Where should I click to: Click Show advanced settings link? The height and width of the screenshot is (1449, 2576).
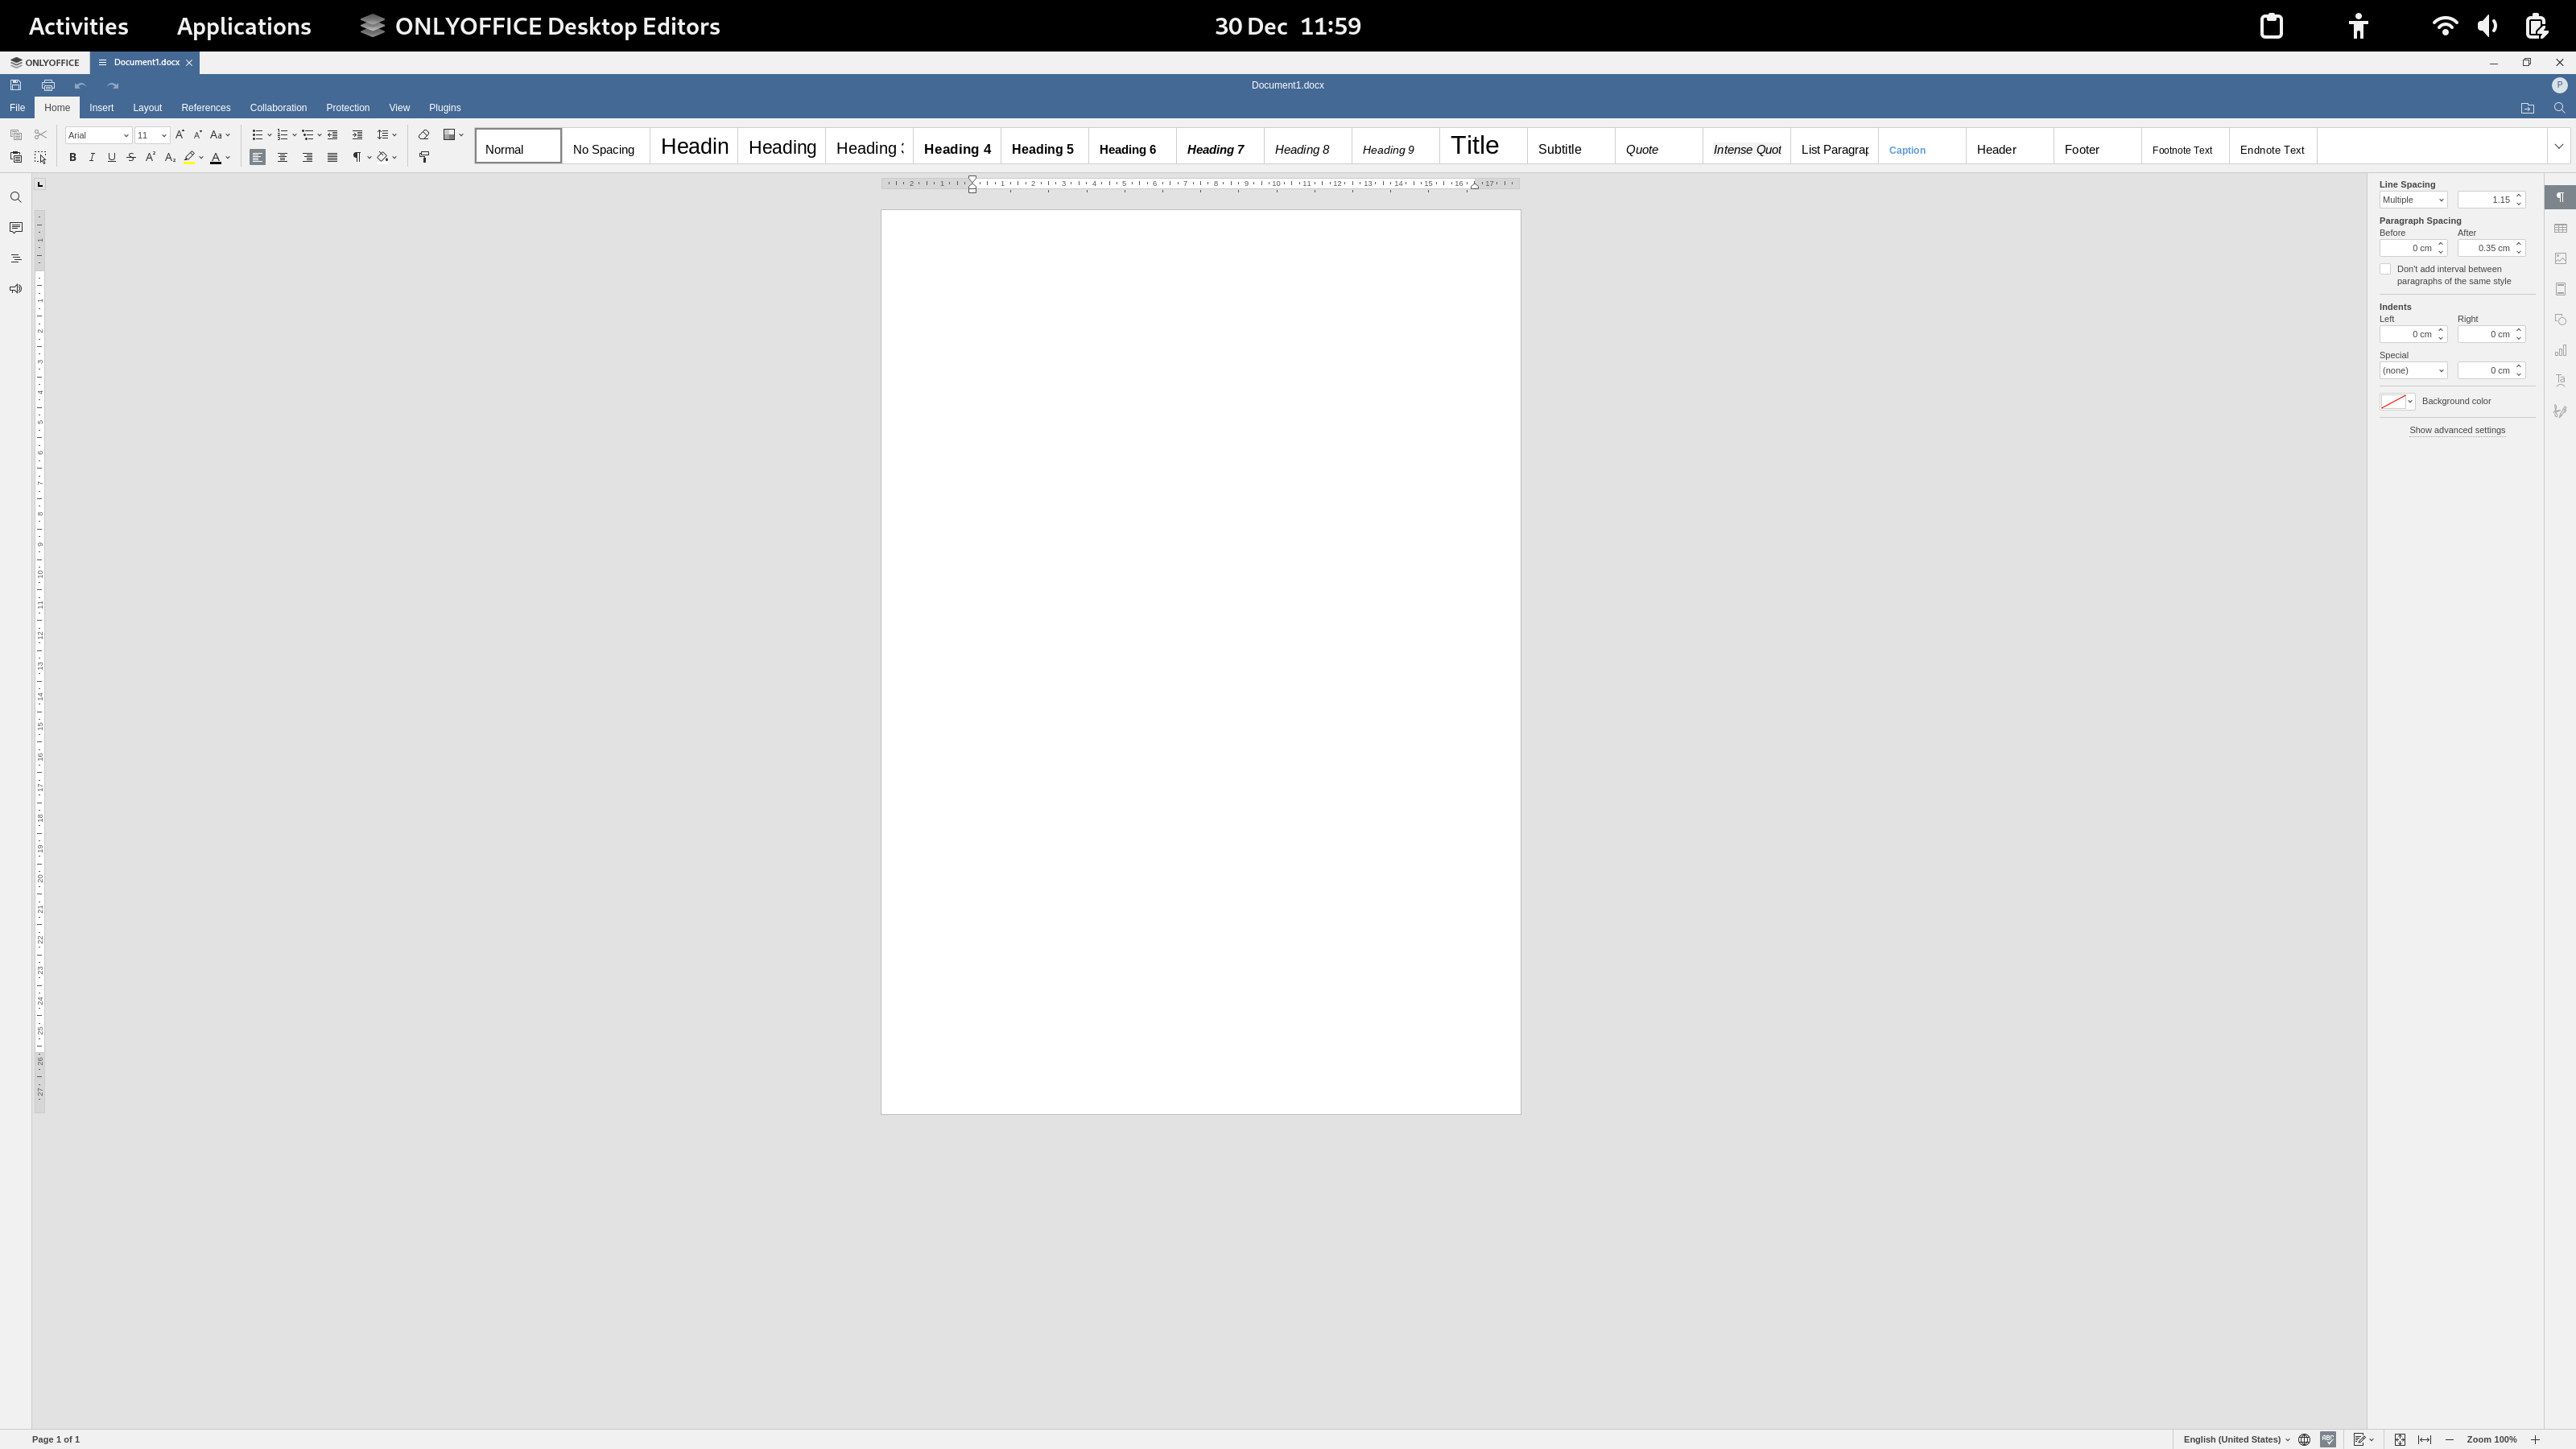click(2456, 430)
